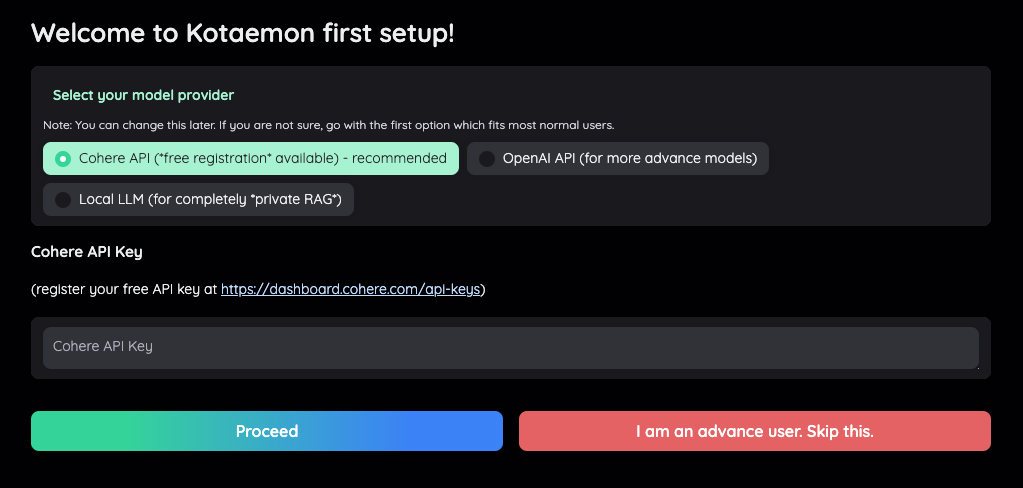Pick the Local LLM radio circle

(x=63, y=200)
